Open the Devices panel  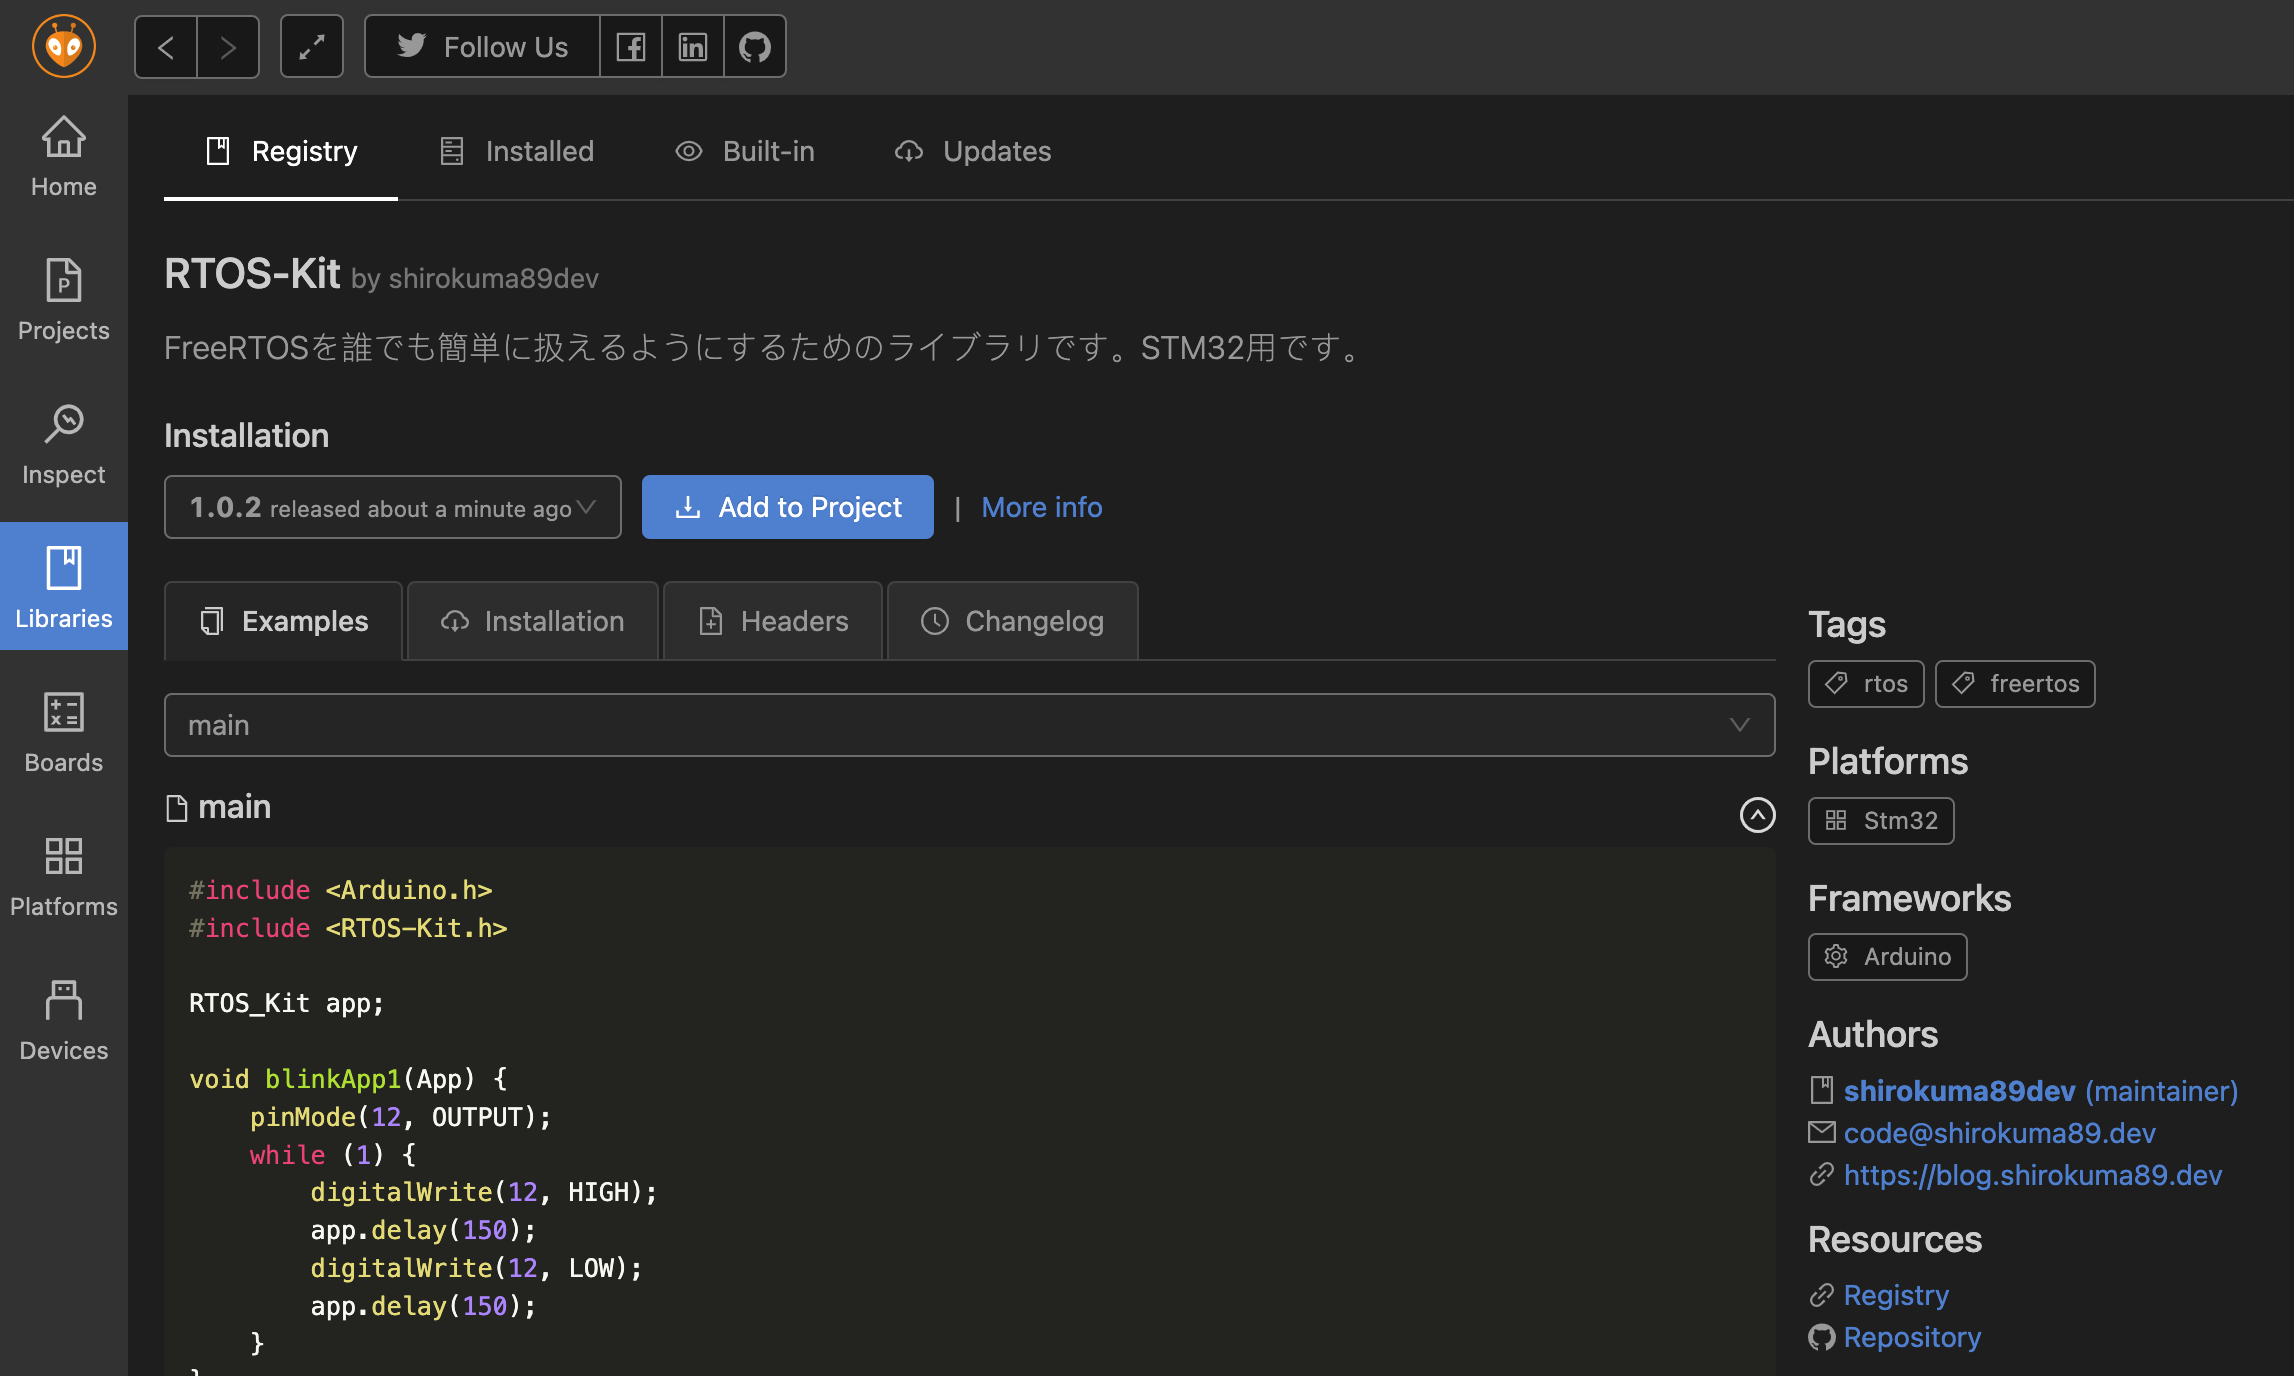[63, 1019]
